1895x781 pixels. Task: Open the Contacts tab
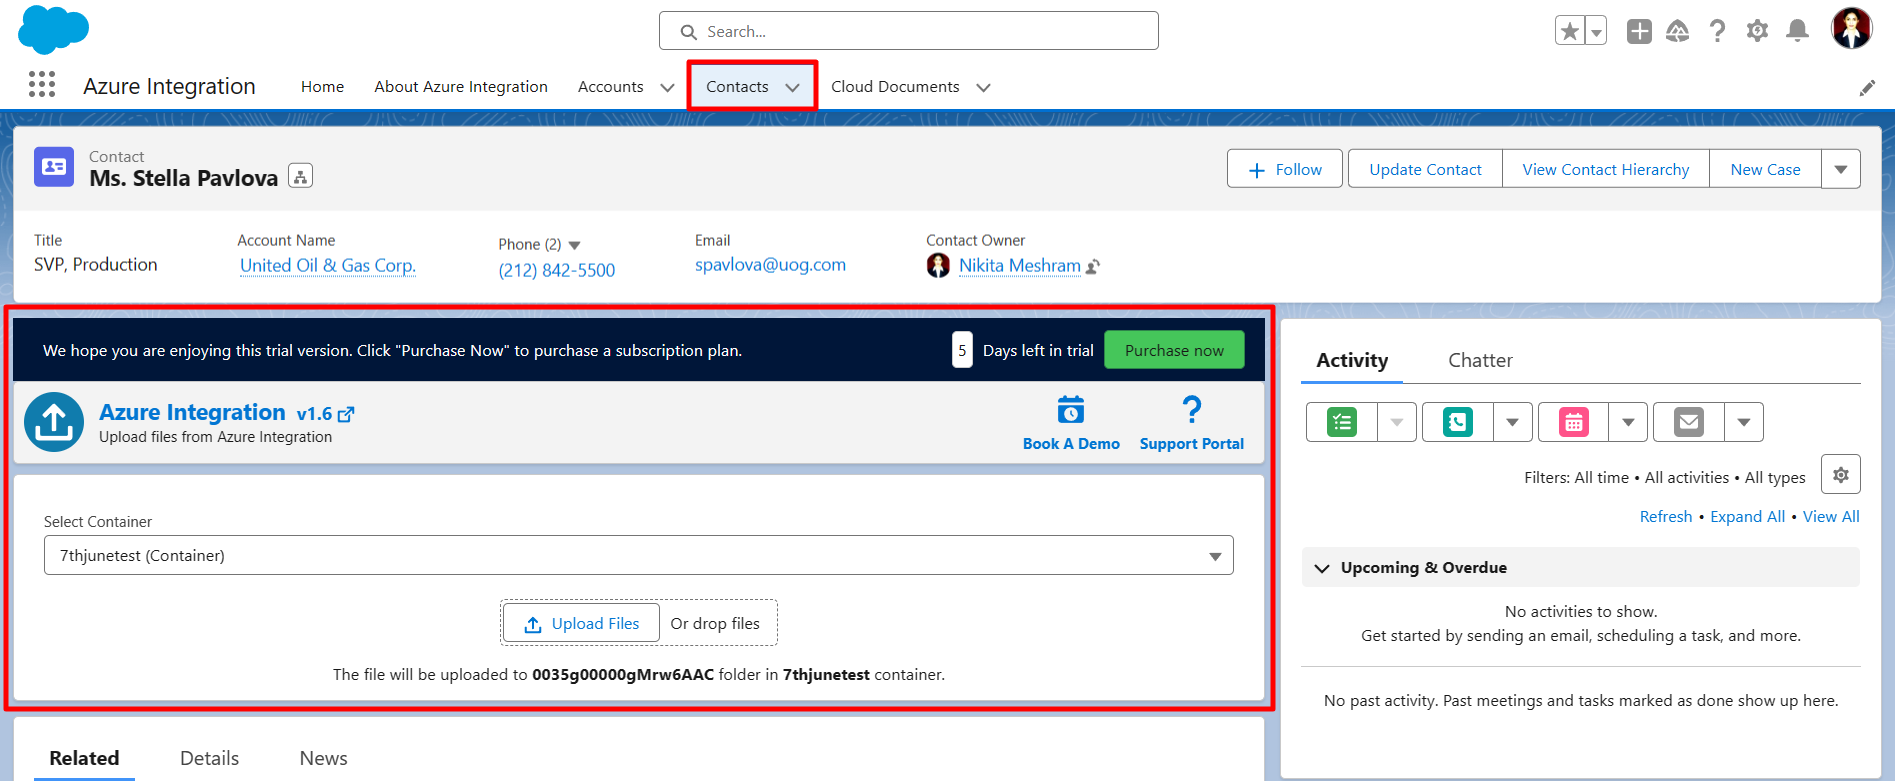(737, 87)
